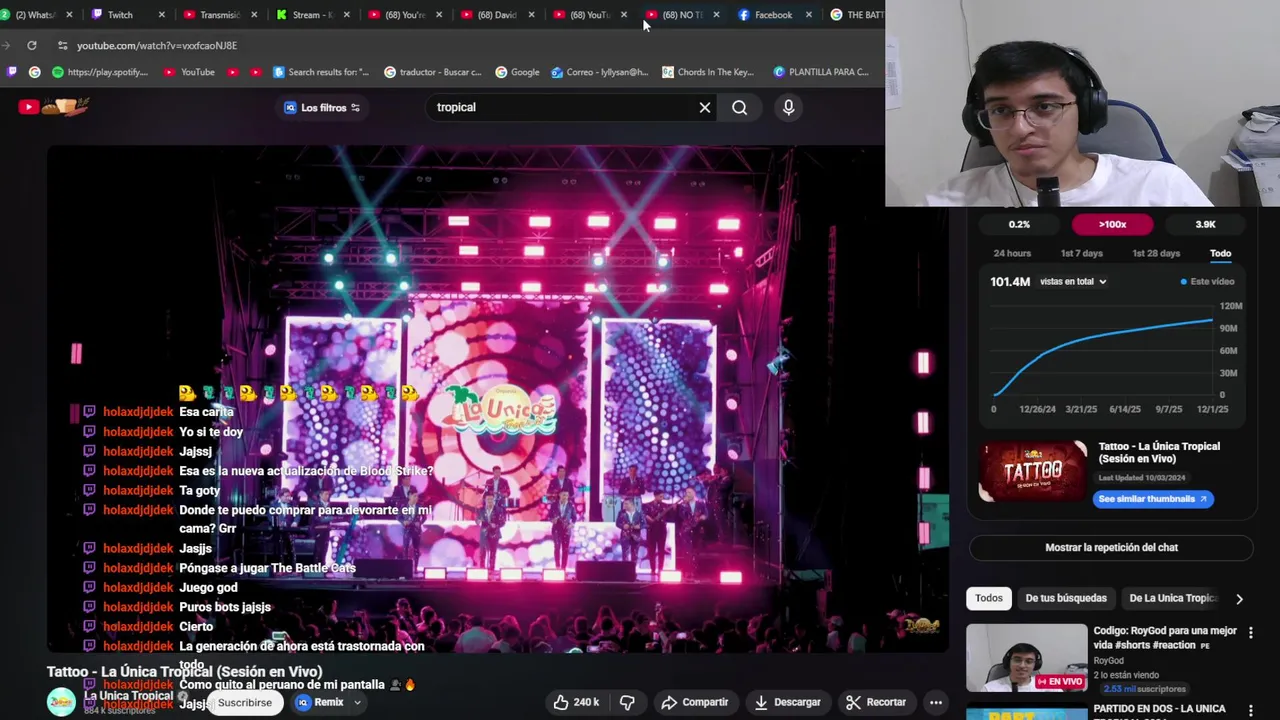
Task: Open the 'Google' bookmark
Action: [x=517, y=72]
